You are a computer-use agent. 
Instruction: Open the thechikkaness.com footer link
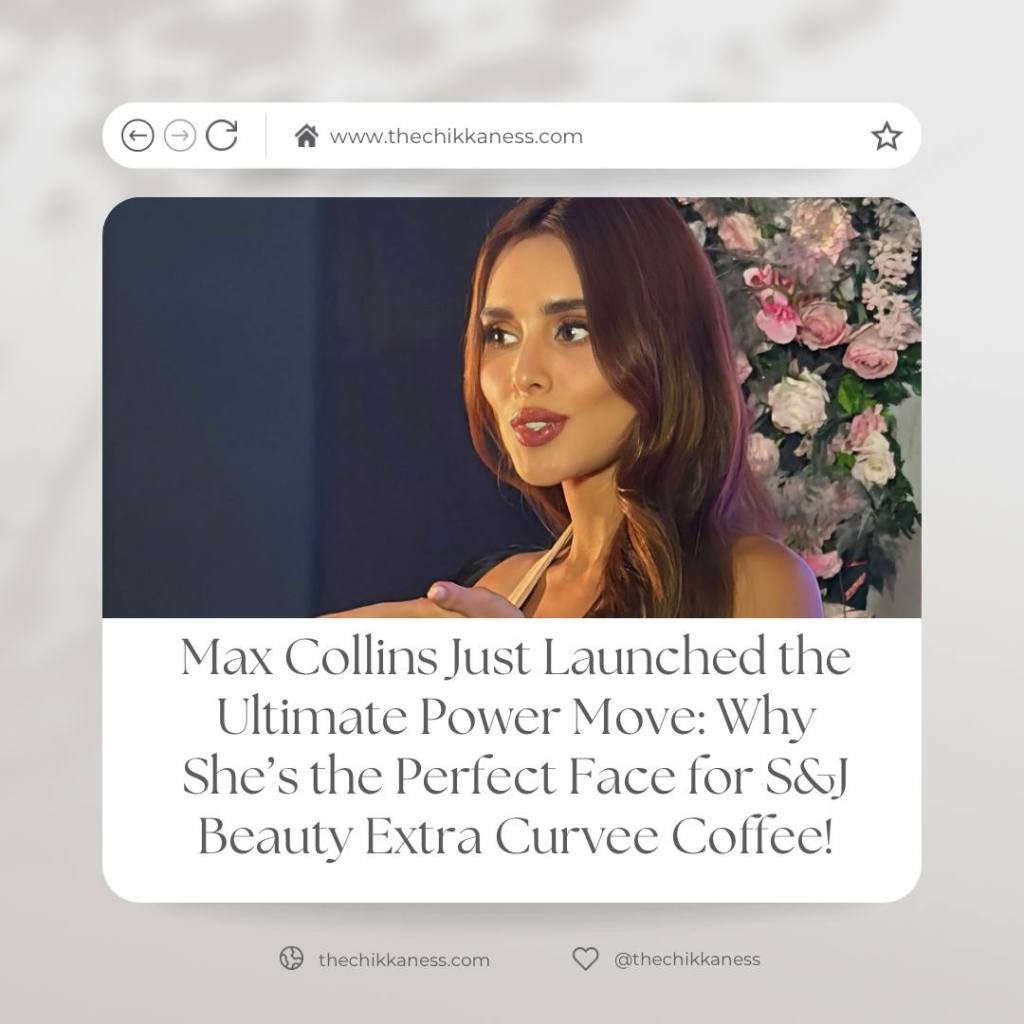tap(404, 959)
